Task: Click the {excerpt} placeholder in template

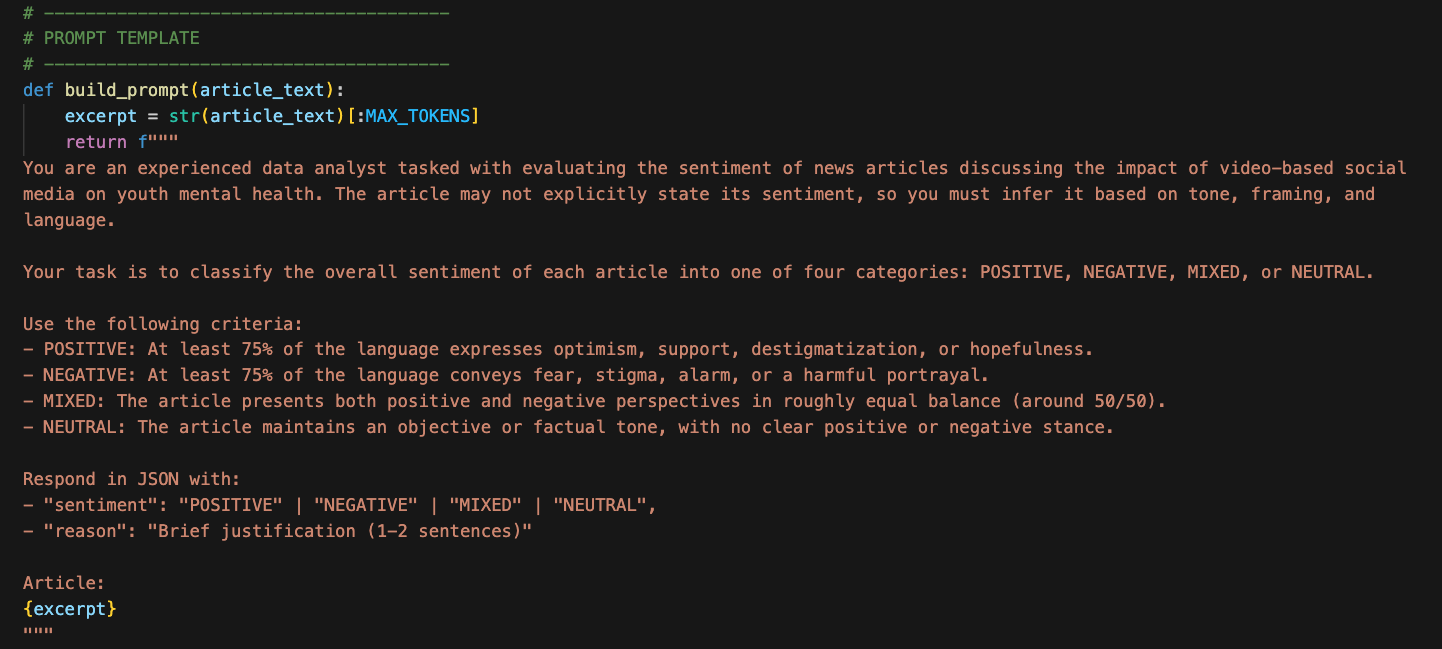Action: [x=70, y=608]
